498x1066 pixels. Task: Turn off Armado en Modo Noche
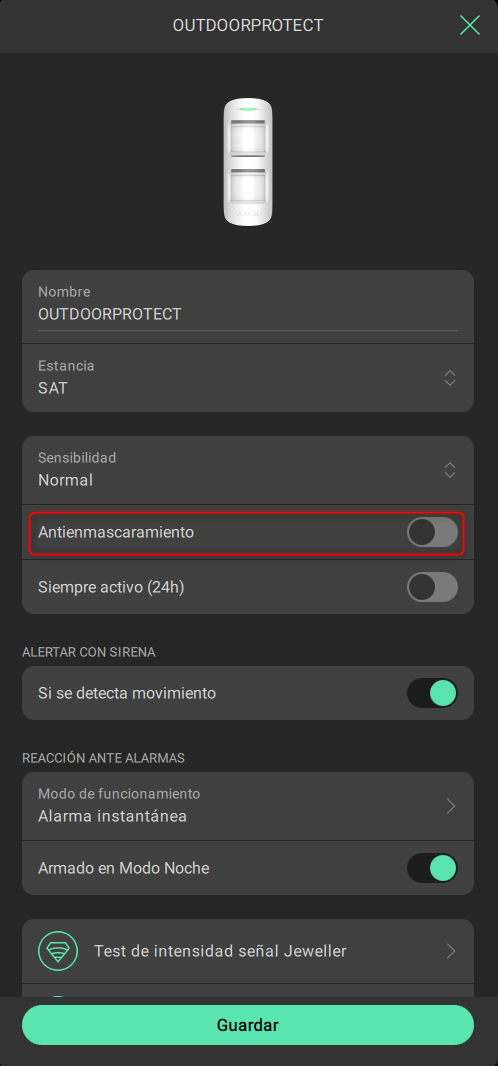click(432, 868)
